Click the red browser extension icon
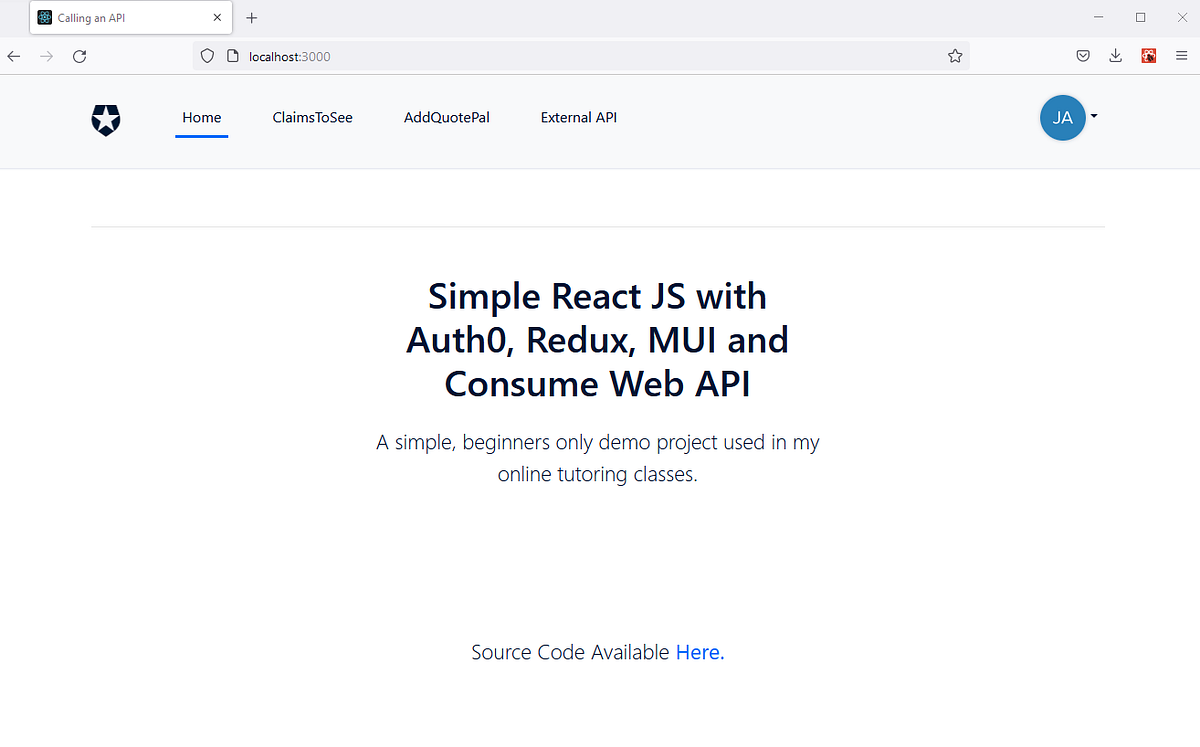This screenshot has width=1200, height=747. [1149, 55]
